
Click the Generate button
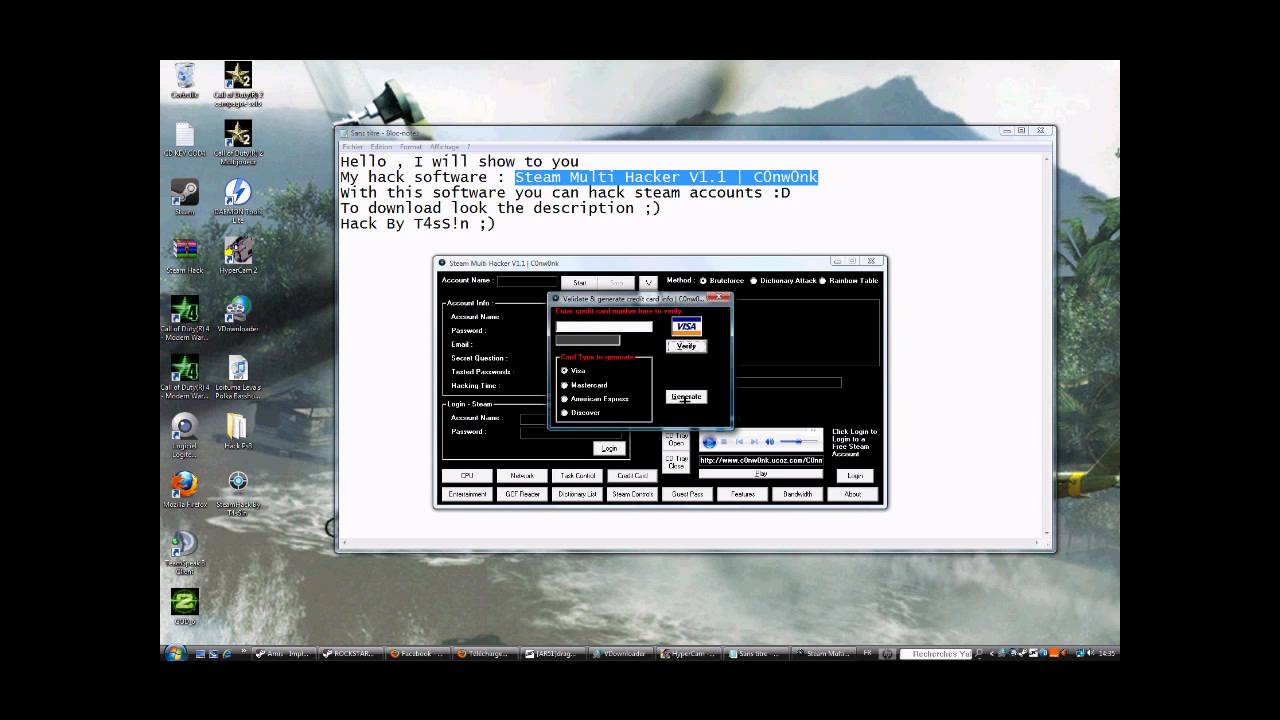[686, 397]
